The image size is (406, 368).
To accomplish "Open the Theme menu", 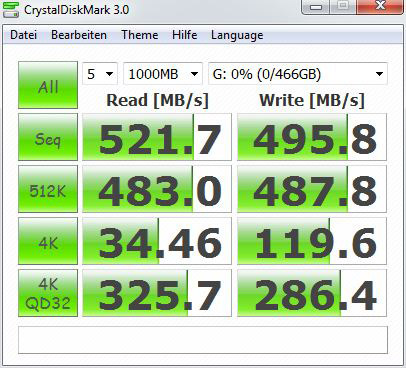I will 140,35.
